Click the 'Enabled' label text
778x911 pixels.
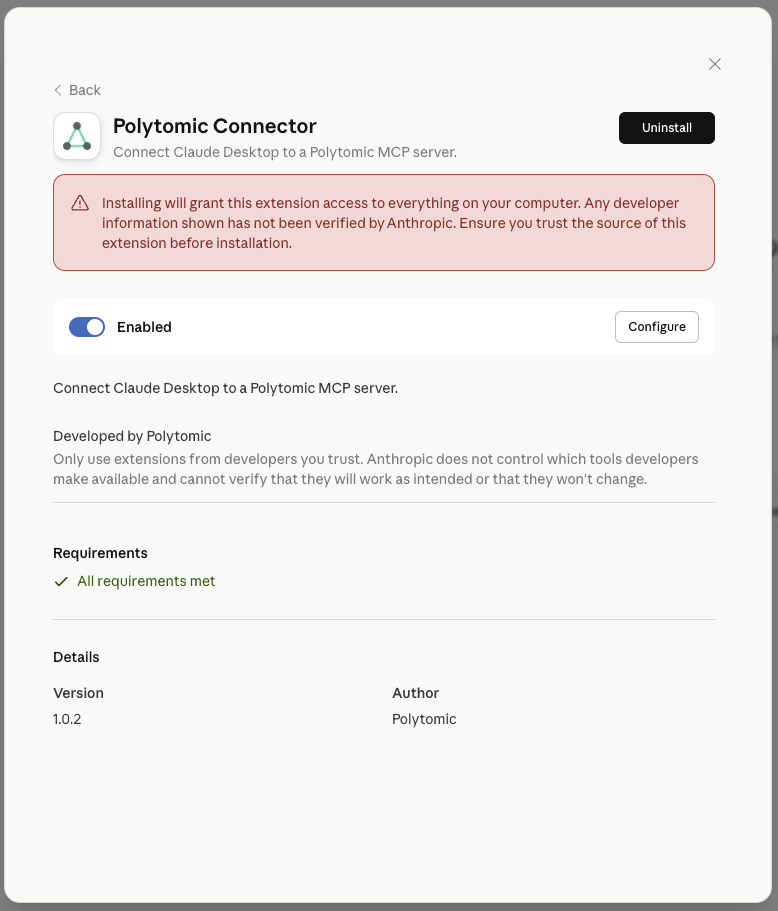[144, 327]
